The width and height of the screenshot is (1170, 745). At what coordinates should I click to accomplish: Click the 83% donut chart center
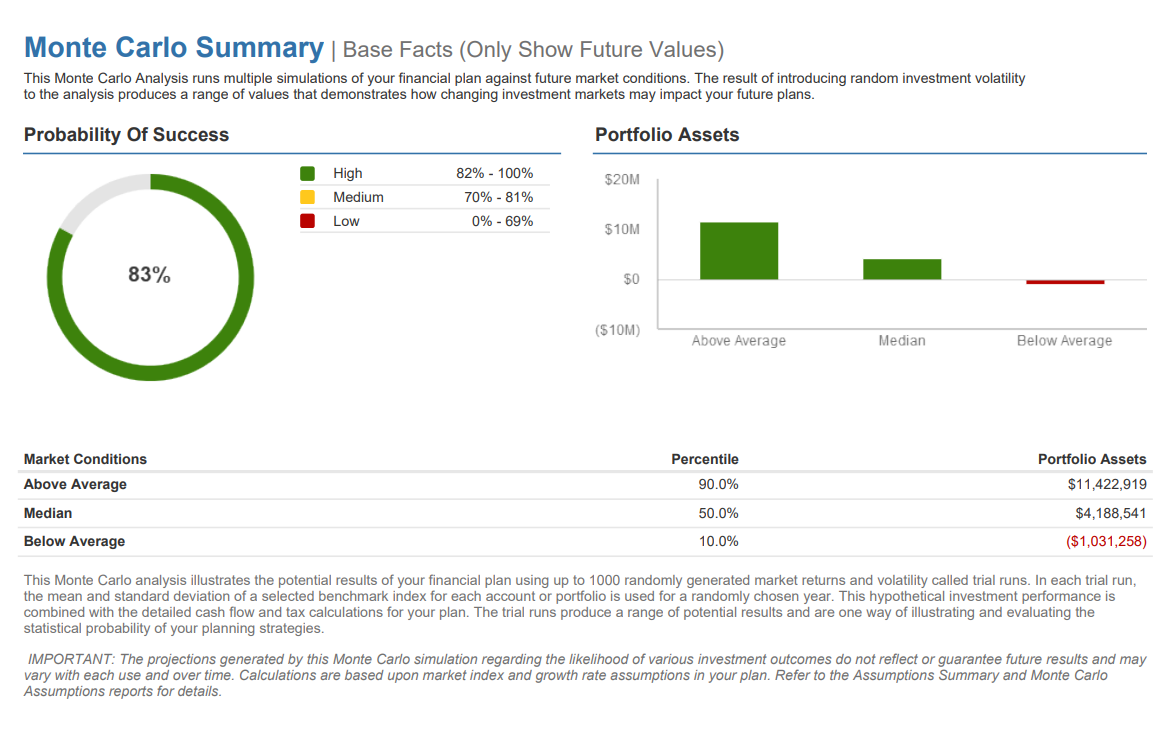(x=150, y=275)
